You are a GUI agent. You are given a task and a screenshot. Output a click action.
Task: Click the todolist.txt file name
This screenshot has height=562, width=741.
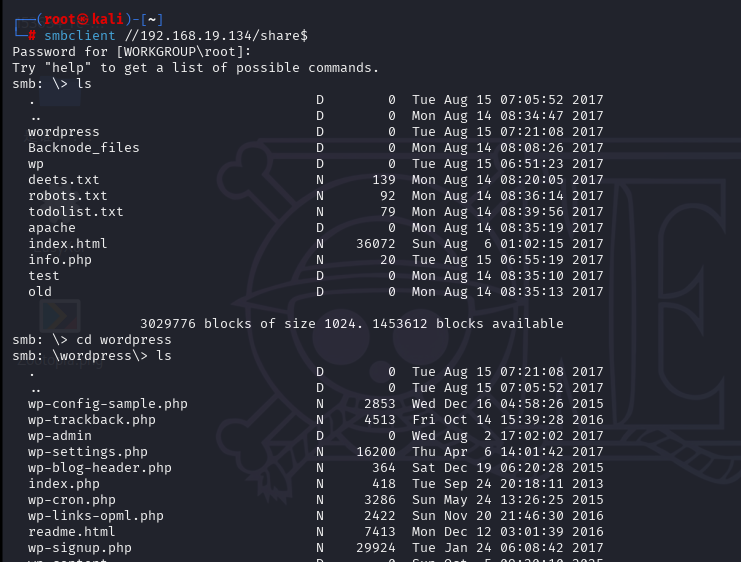pos(75,211)
